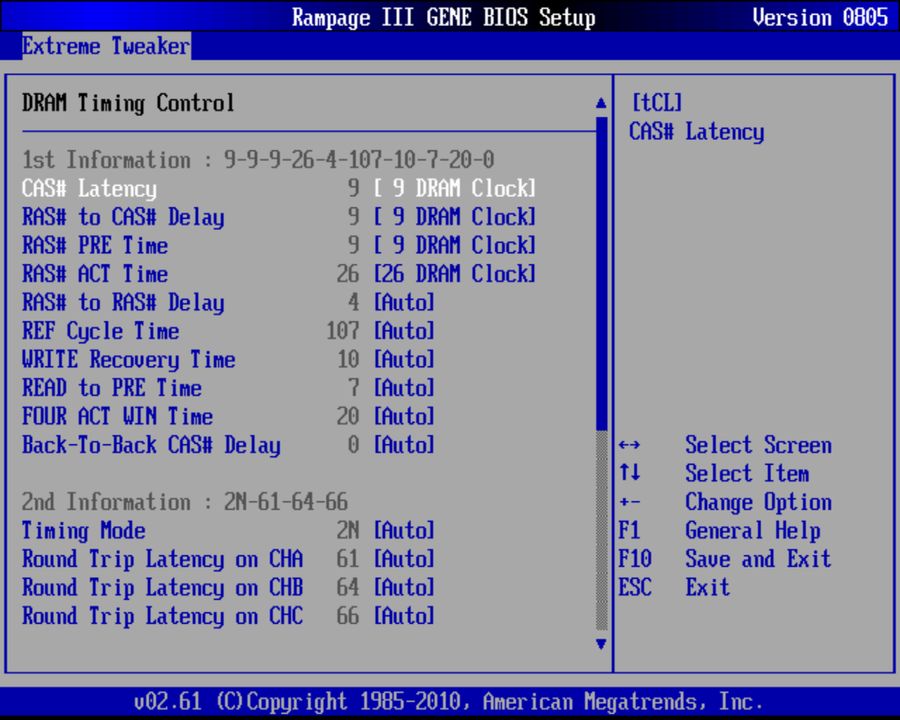Click the F10 Save and Exit hint
This screenshot has height=720, width=900.
tap(725, 559)
